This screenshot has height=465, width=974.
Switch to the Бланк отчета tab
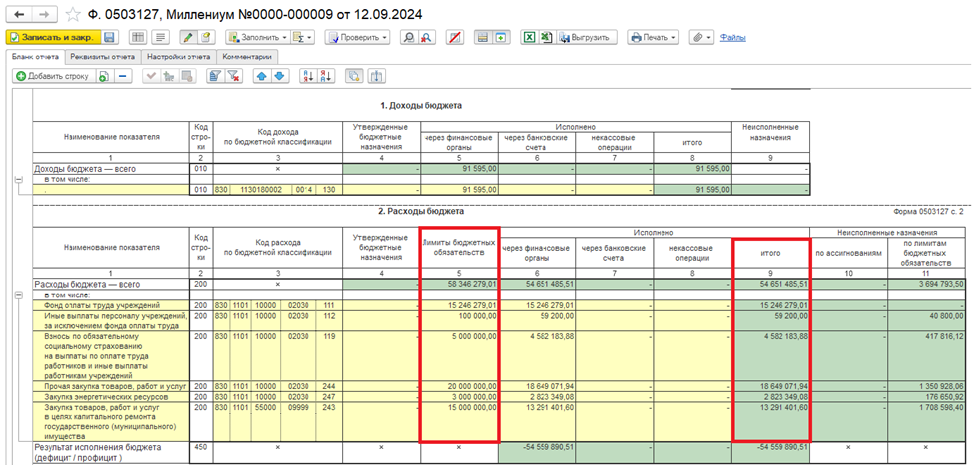tap(35, 56)
